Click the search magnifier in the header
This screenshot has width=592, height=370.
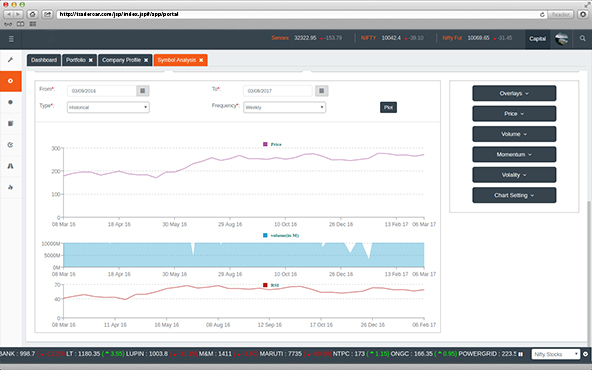click(x=583, y=39)
